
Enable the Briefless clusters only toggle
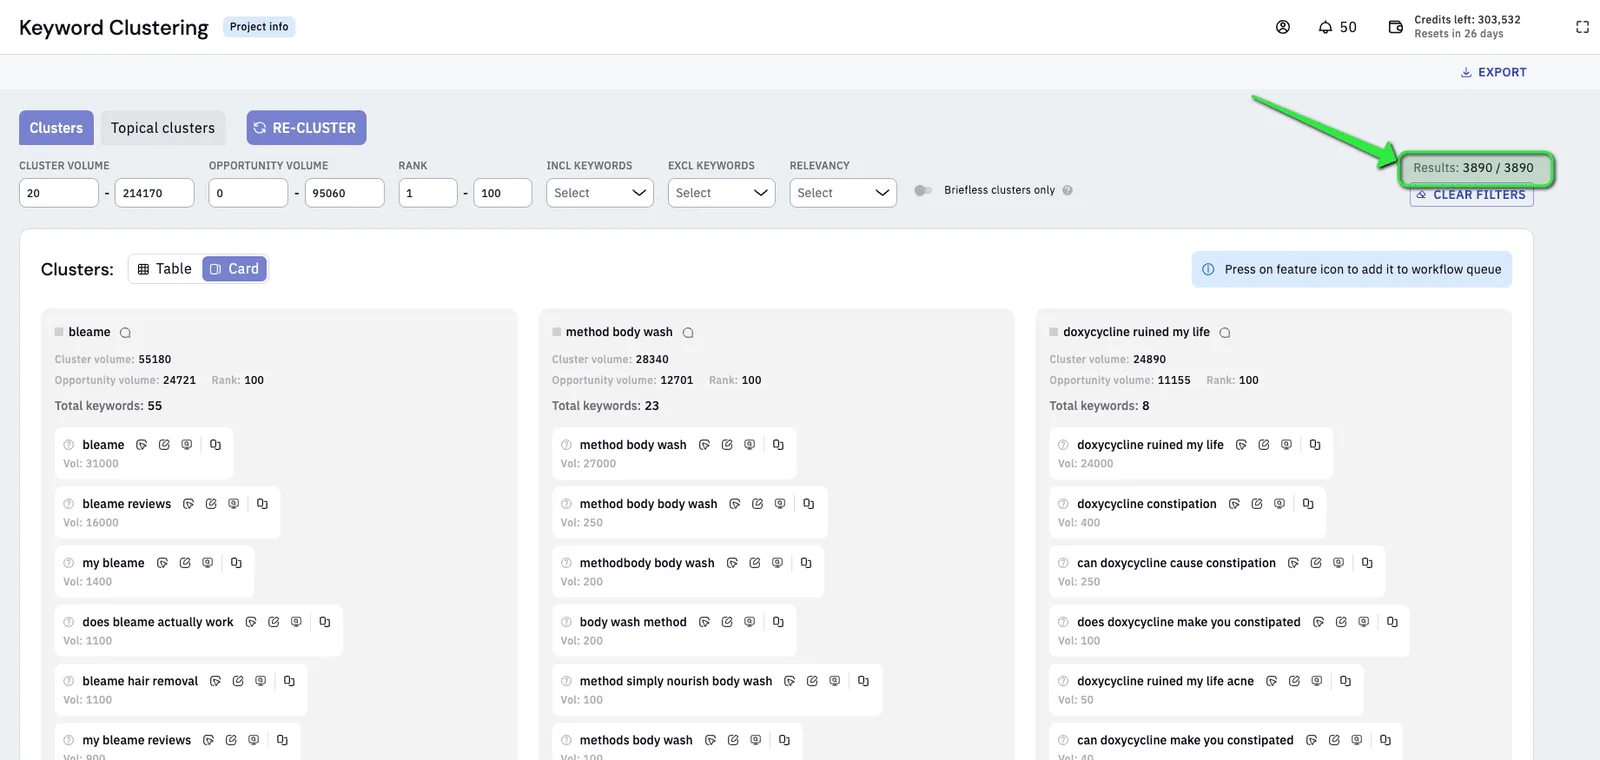[923, 190]
